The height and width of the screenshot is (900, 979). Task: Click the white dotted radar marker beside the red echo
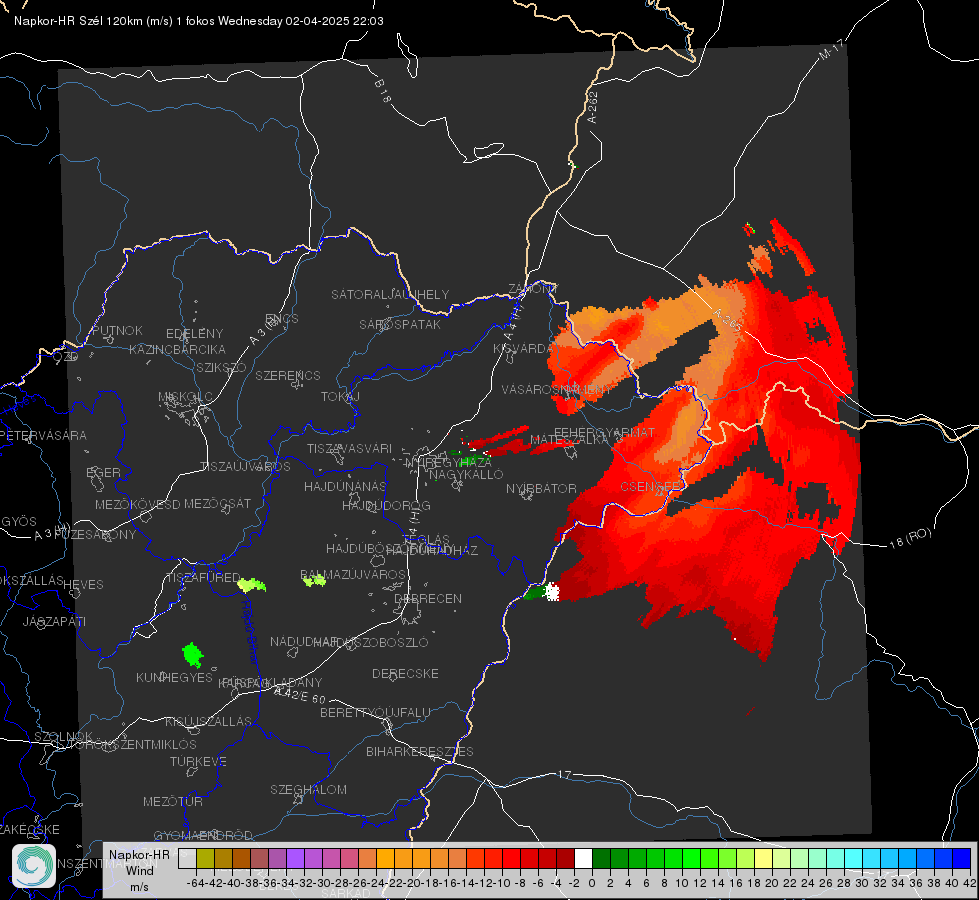(552, 591)
